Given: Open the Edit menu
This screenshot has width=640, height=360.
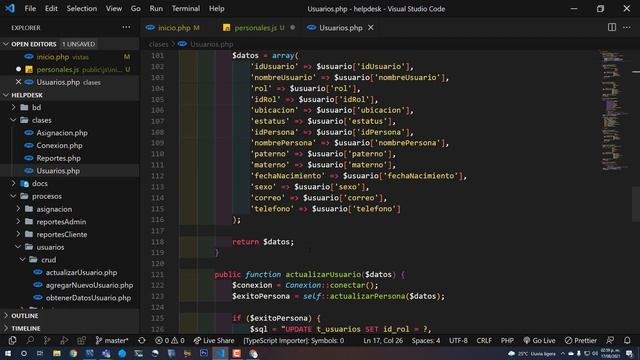Looking at the screenshot, I should [x=51, y=8].
